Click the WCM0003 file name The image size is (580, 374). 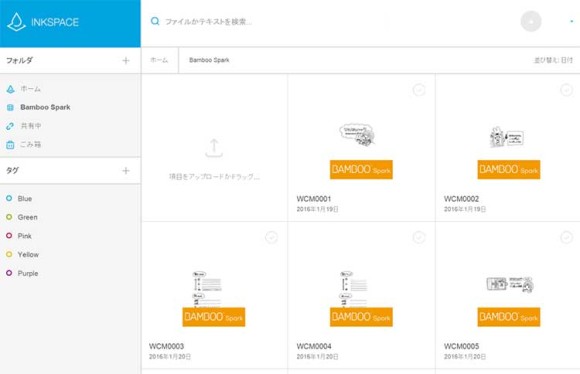[x=166, y=346]
